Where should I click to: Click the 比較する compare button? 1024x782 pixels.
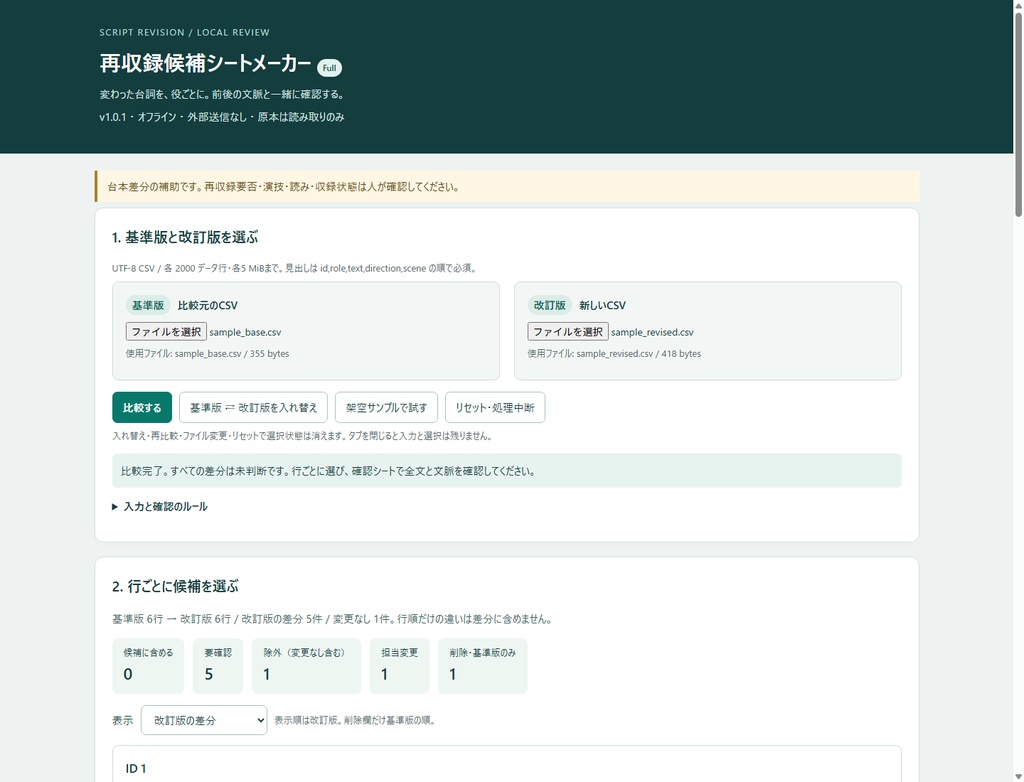coord(142,408)
